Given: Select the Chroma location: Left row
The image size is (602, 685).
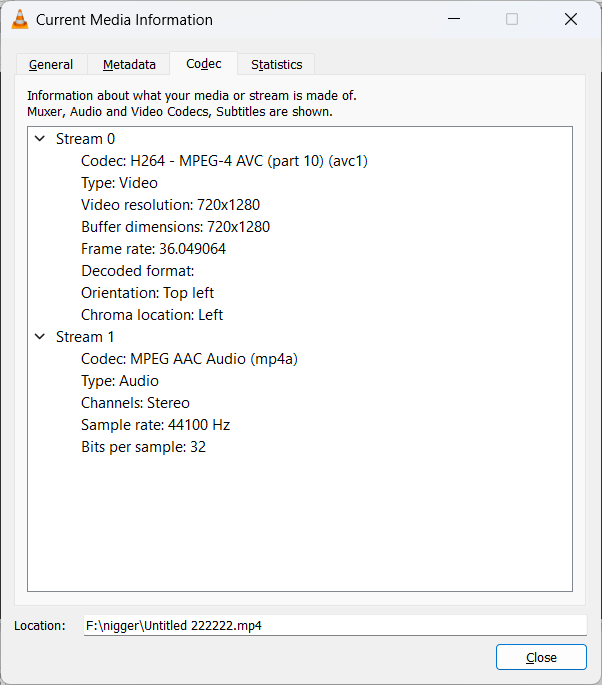Looking at the screenshot, I should click(152, 315).
